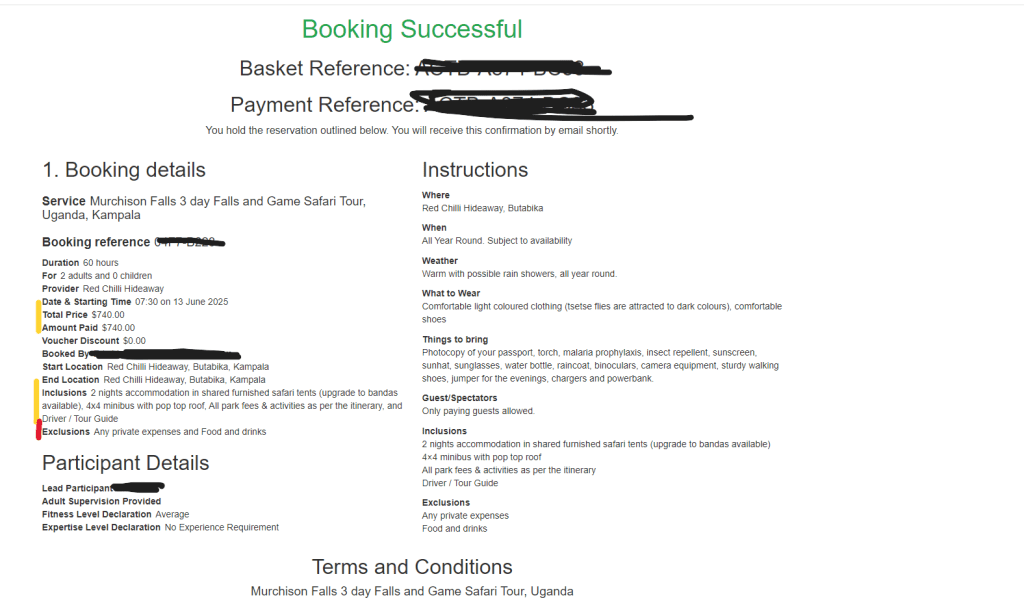Click the Voucher Discount $0.00 line
This screenshot has width=1024, height=598.
93,341
